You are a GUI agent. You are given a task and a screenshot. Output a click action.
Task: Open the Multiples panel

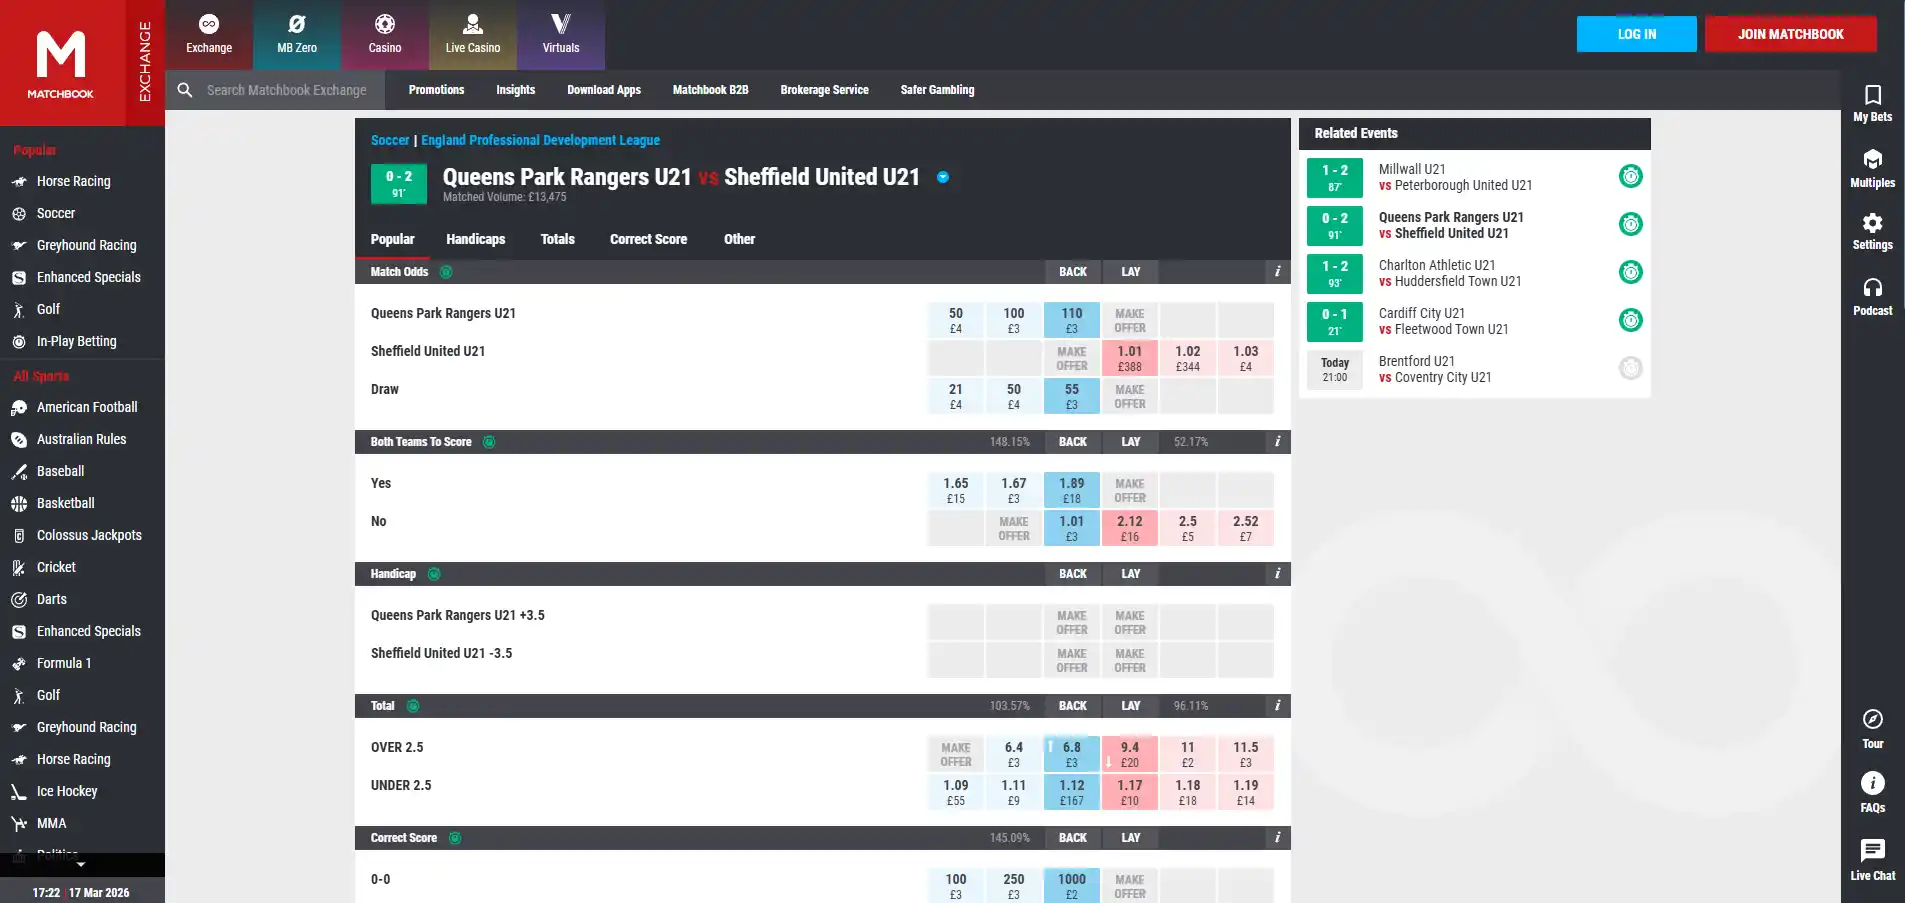pyautogui.click(x=1873, y=169)
